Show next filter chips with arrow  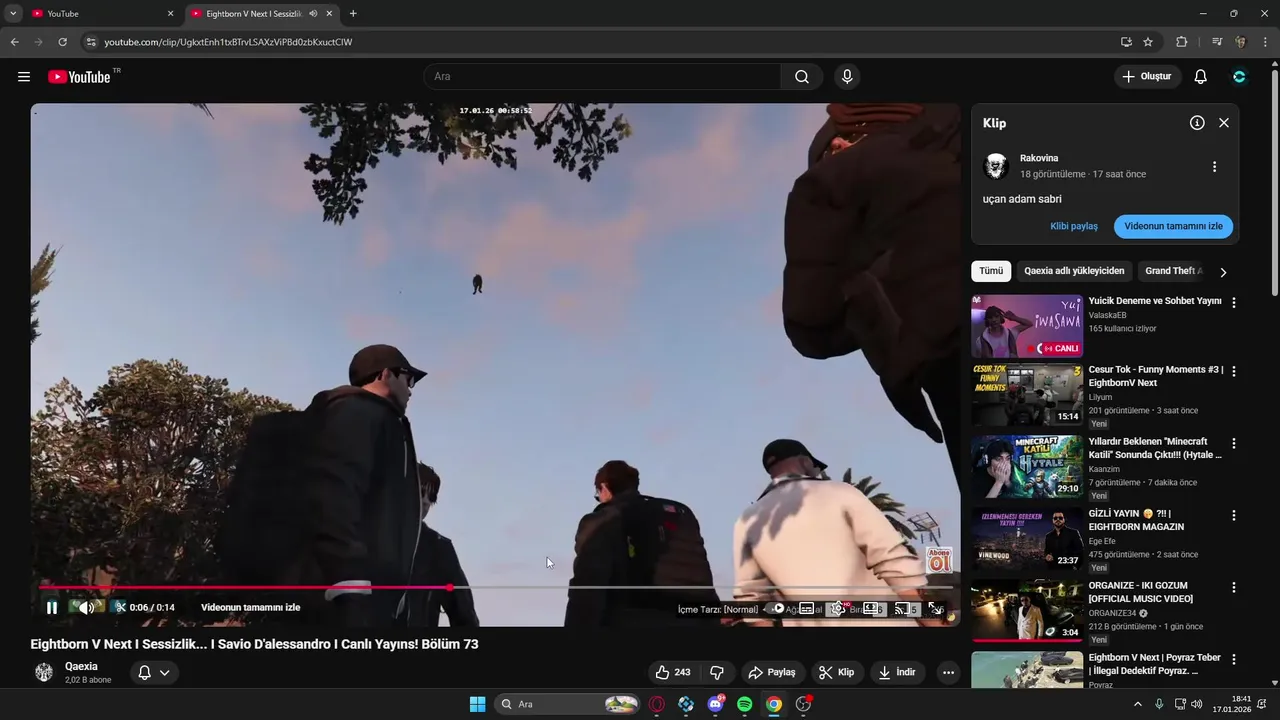(1223, 272)
